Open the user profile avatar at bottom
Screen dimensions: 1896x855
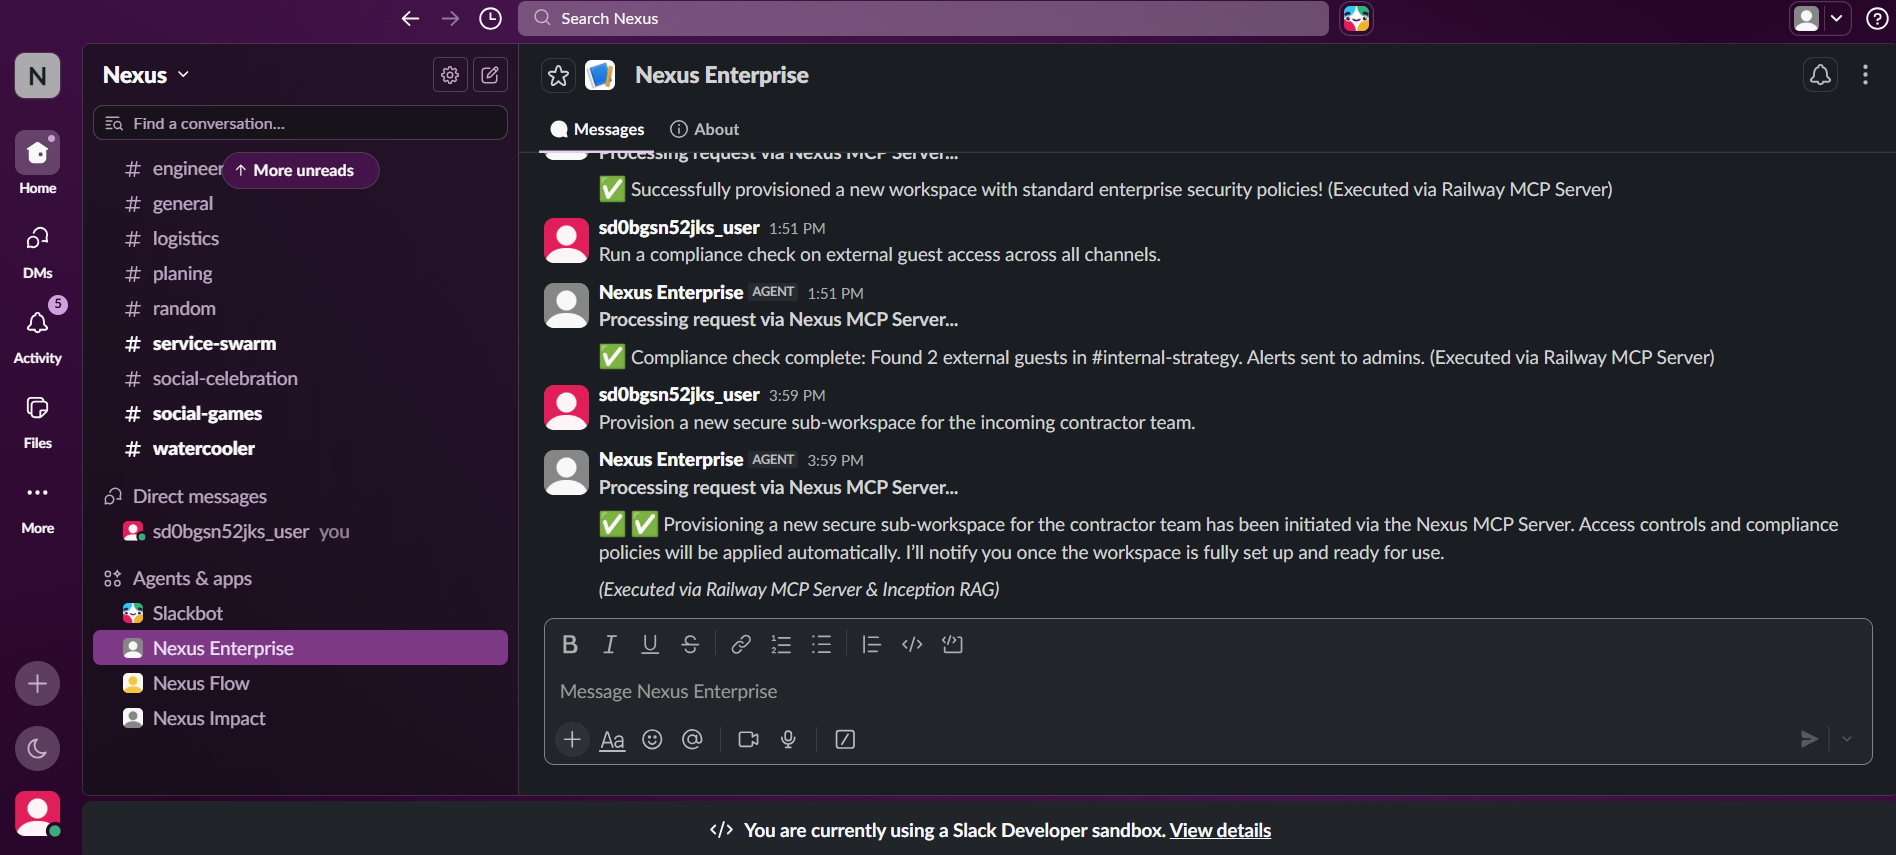pyautogui.click(x=37, y=814)
